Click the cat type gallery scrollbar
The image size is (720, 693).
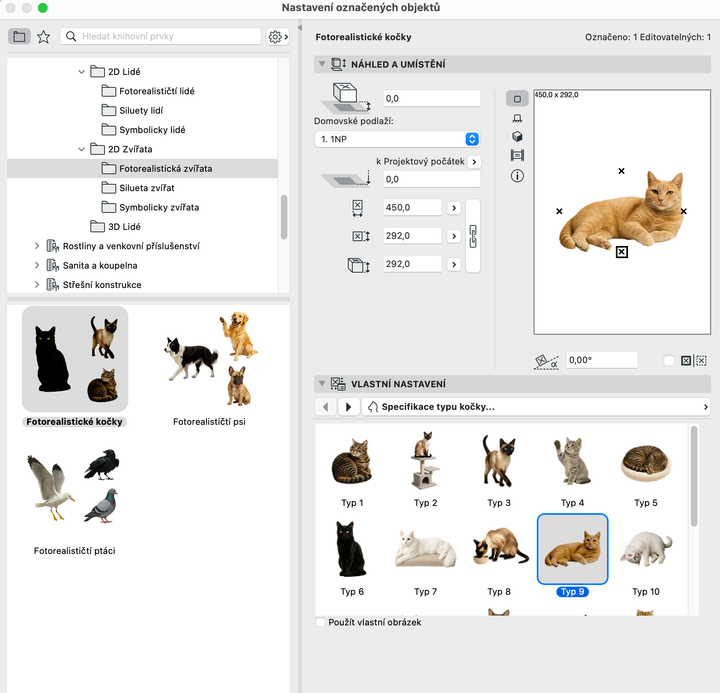(694, 476)
